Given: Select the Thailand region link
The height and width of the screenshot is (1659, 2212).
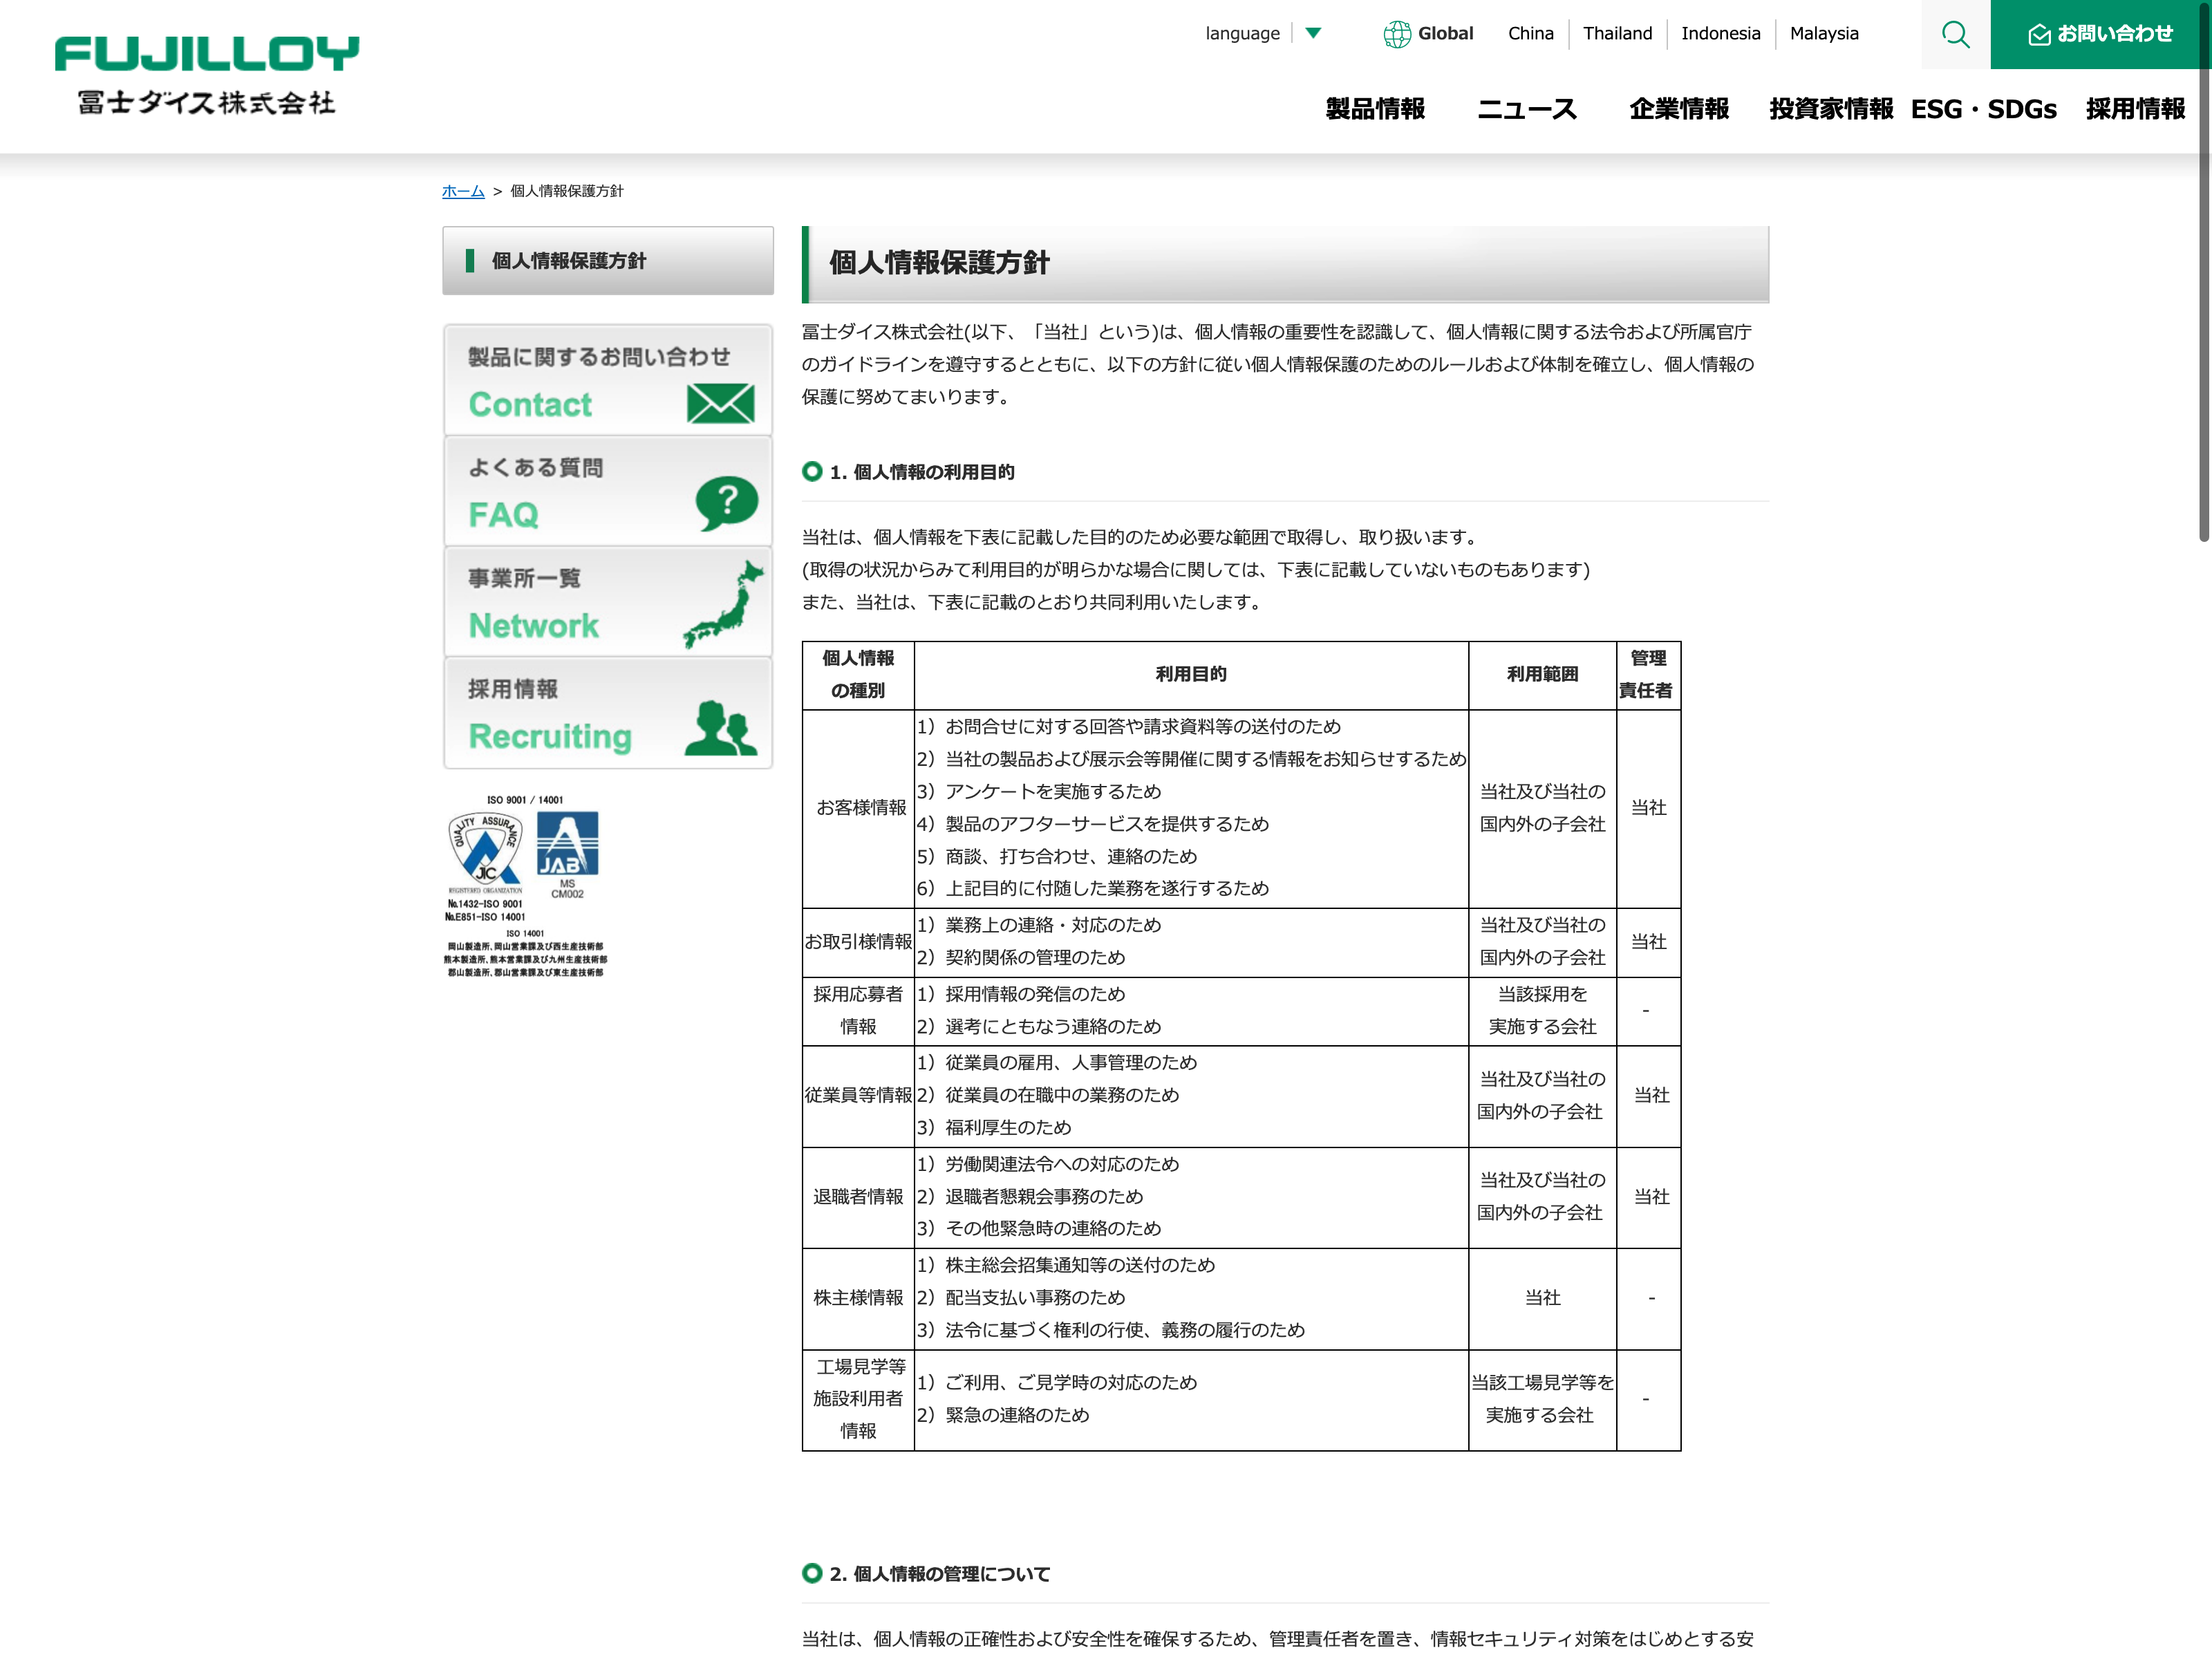Looking at the screenshot, I should (1617, 34).
